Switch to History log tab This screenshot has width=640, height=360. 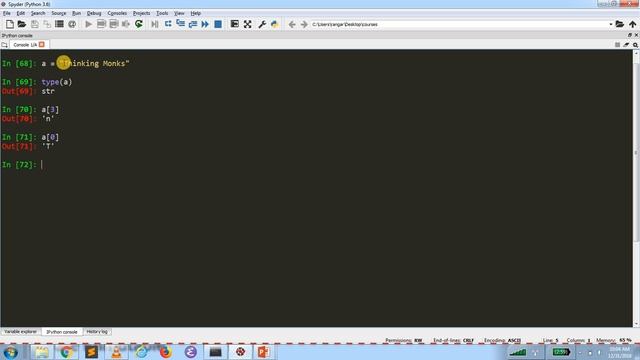[97, 332]
